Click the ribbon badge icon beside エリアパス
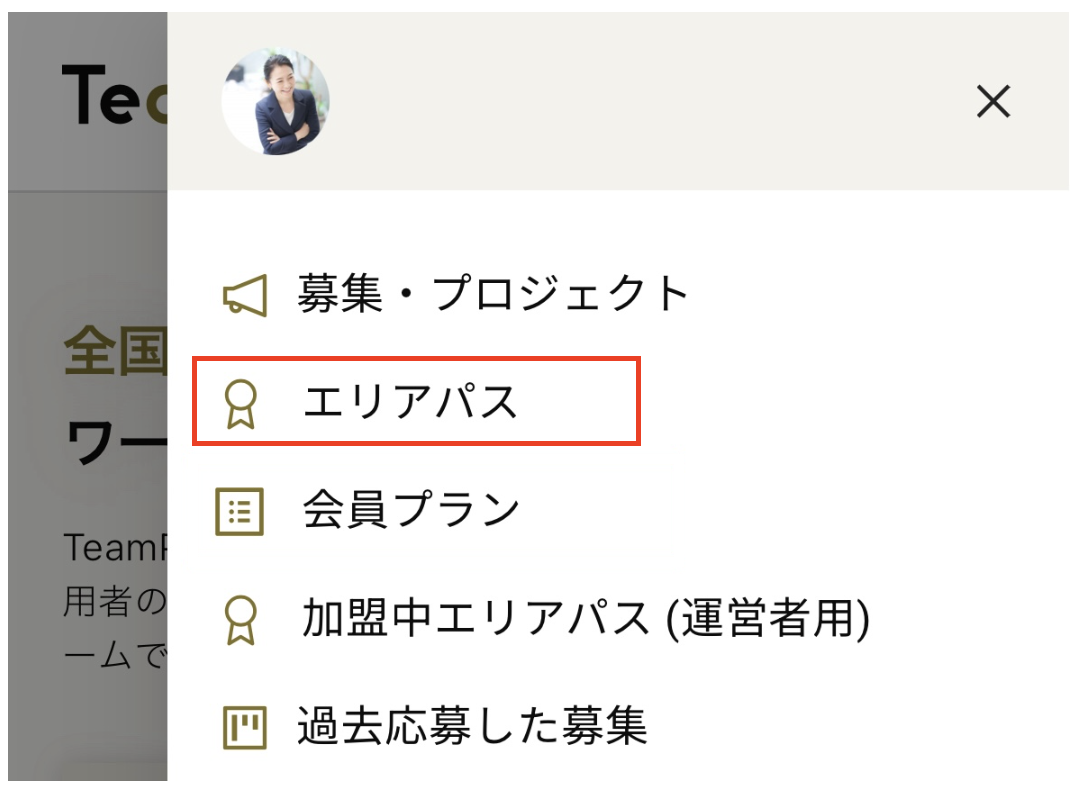 (241, 402)
